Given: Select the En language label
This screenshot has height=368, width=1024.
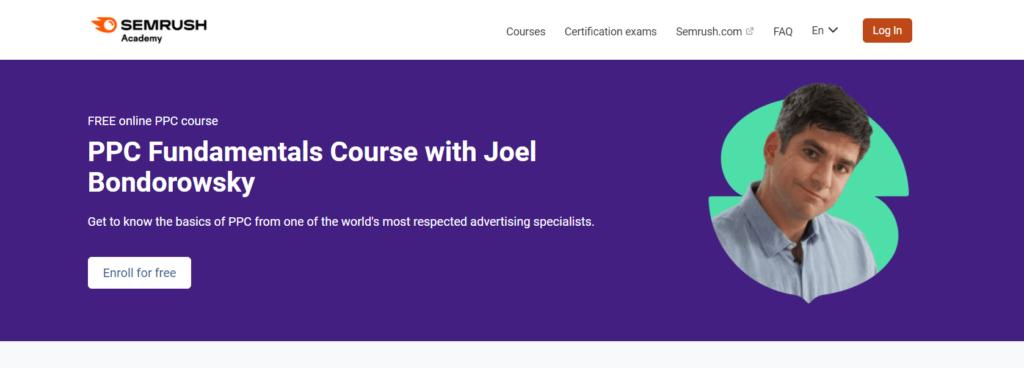Looking at the screenshot, I should tap(818, 30).
